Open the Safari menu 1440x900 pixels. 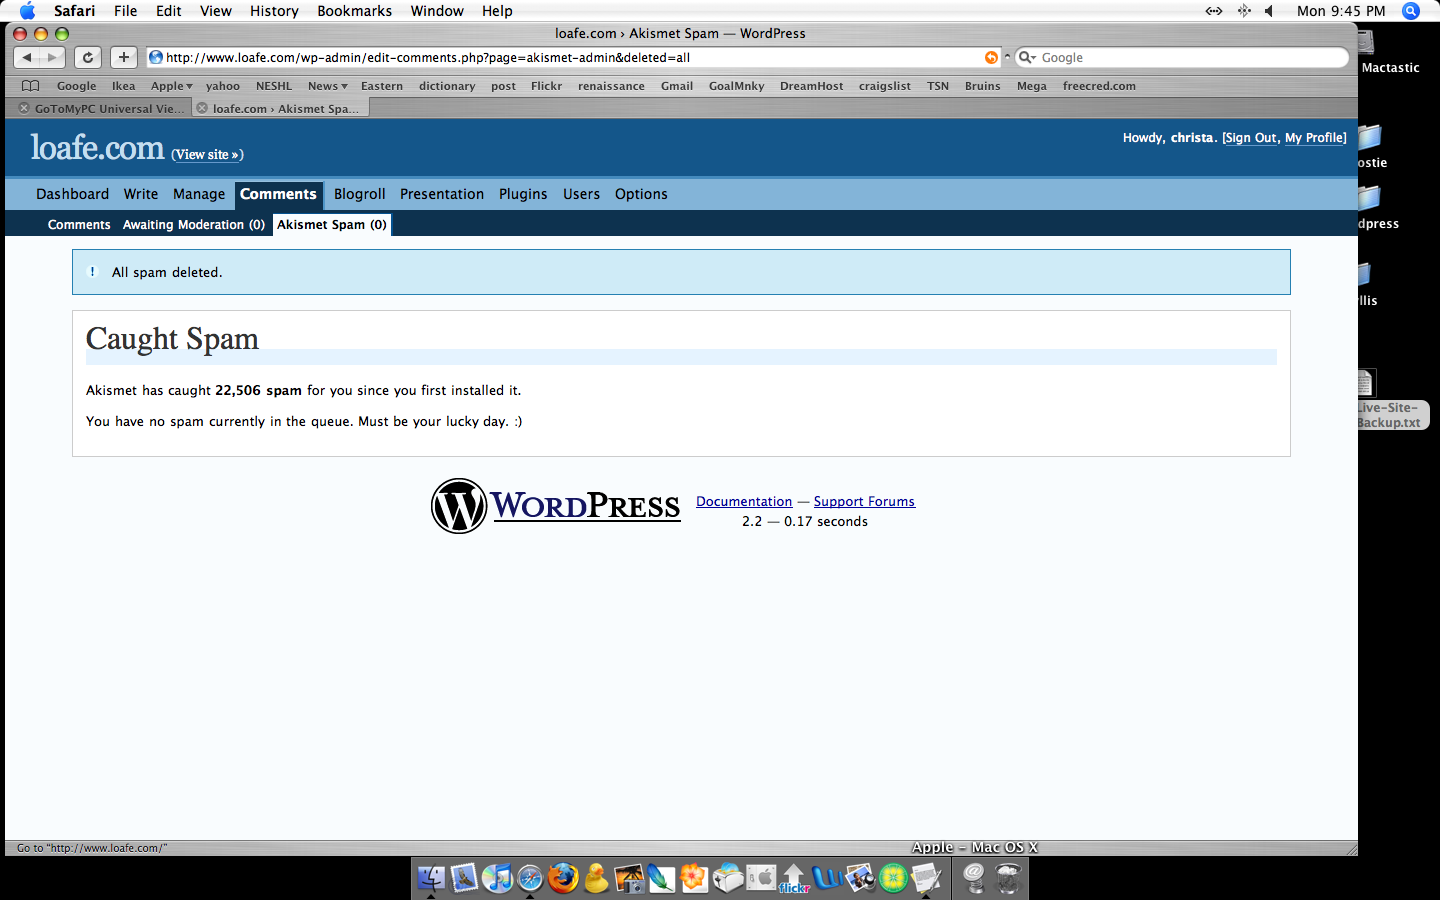click(x=74, y=11)
